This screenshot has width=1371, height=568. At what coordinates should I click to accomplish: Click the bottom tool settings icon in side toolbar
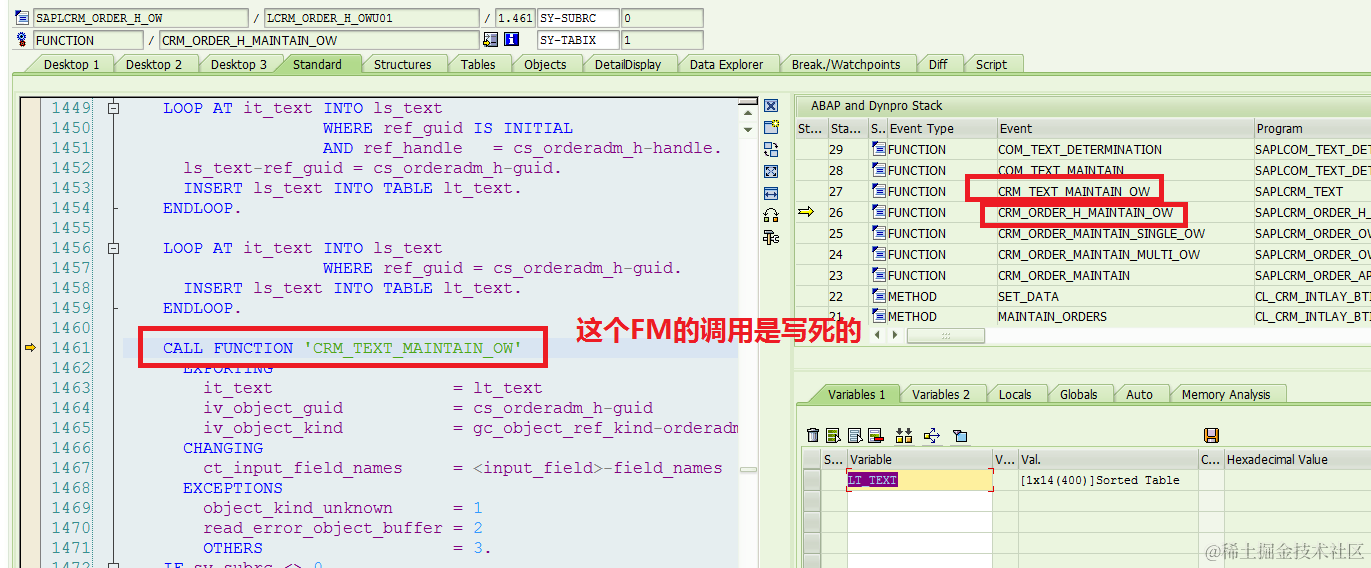click(x=770, y=237)
